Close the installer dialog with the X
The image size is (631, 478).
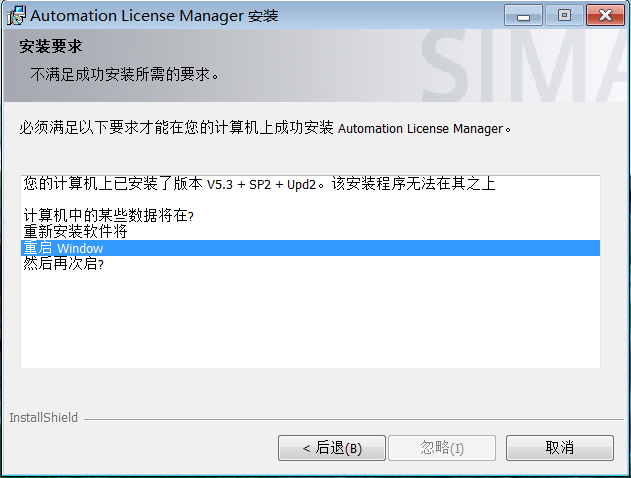point(604,15)
